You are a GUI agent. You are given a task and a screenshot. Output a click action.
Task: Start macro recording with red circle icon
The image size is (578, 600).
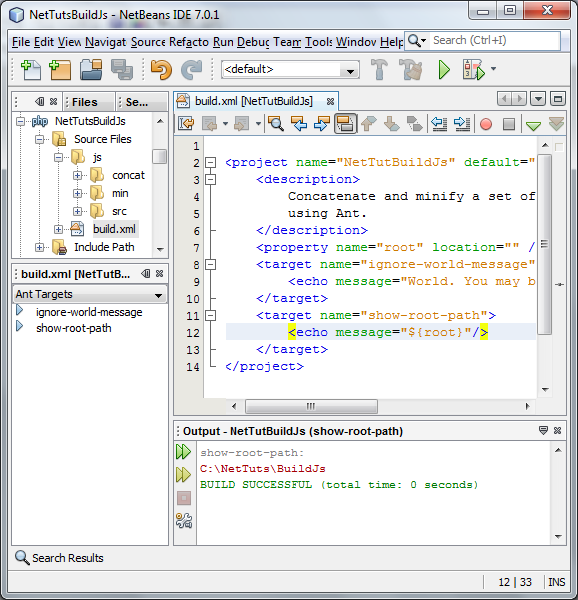(x=486, y=124)
